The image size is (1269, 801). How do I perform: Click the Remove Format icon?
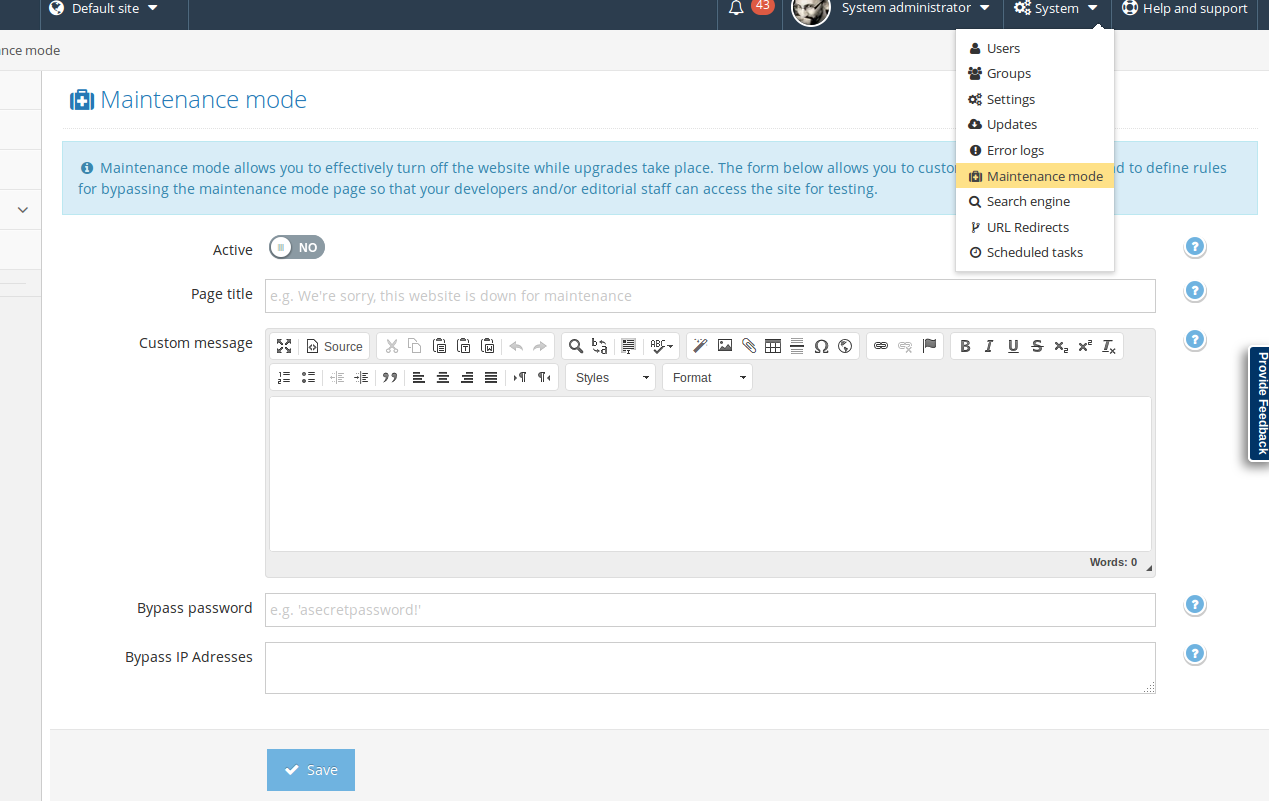click(x=1109, y=346)
